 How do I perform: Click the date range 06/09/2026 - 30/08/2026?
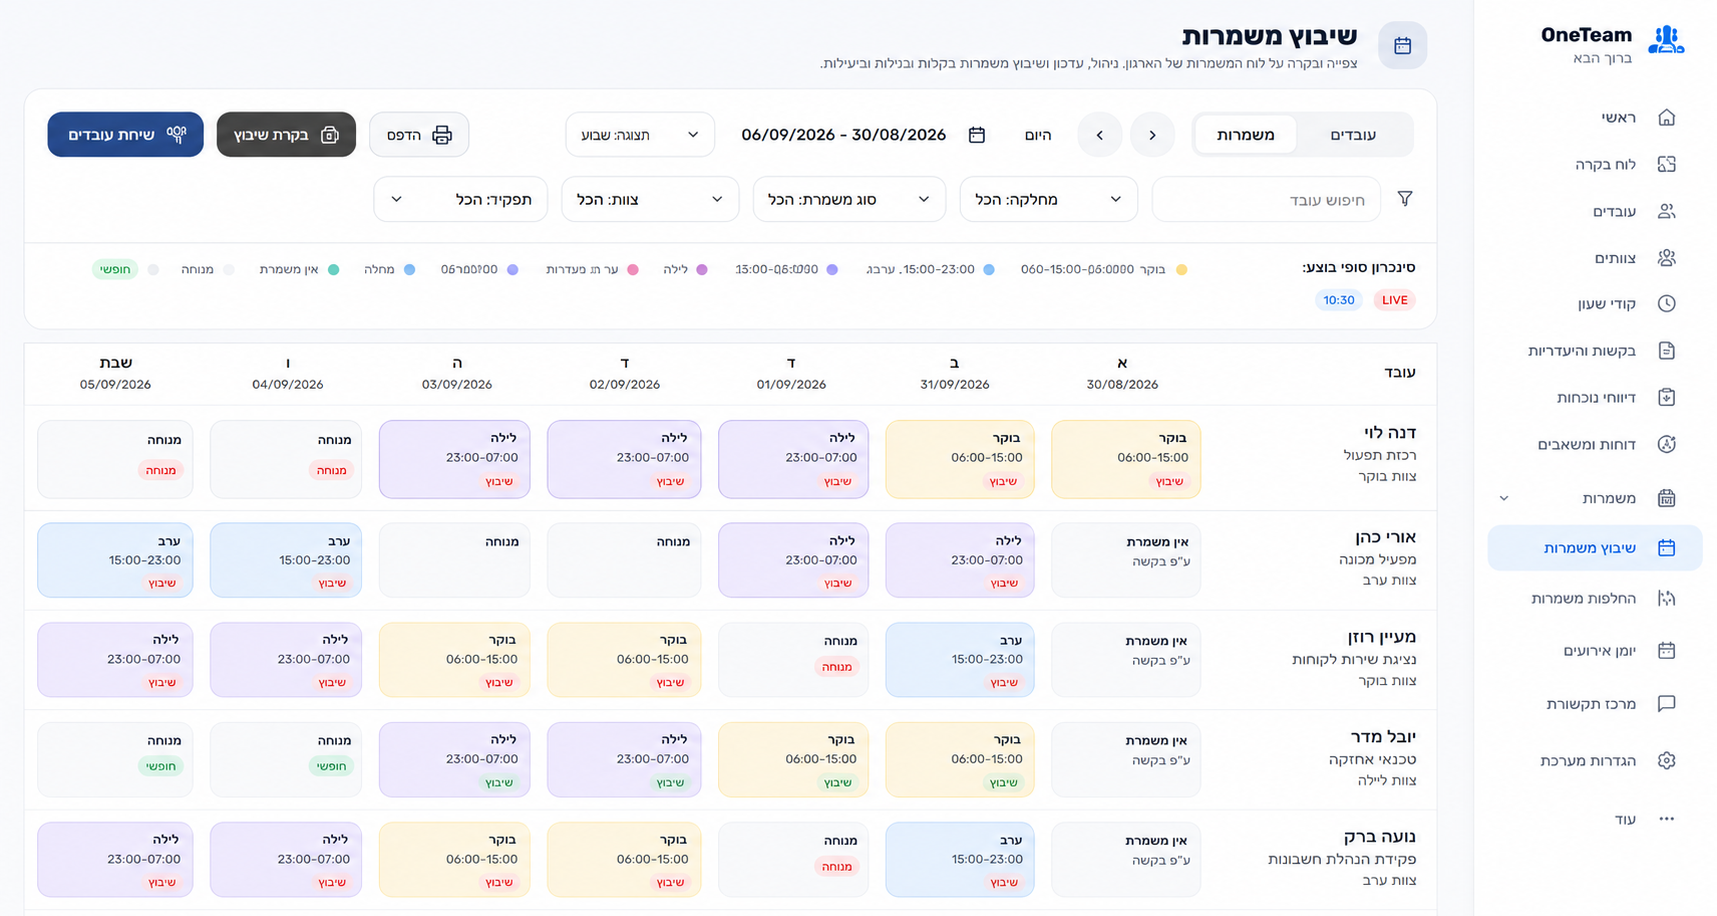click(843, 135)
